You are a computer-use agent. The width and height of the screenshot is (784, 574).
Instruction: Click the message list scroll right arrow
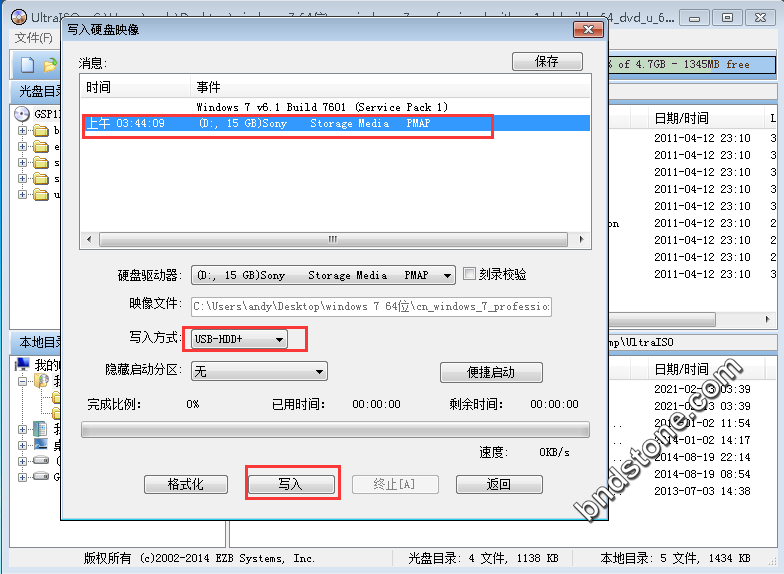point(581,240)
